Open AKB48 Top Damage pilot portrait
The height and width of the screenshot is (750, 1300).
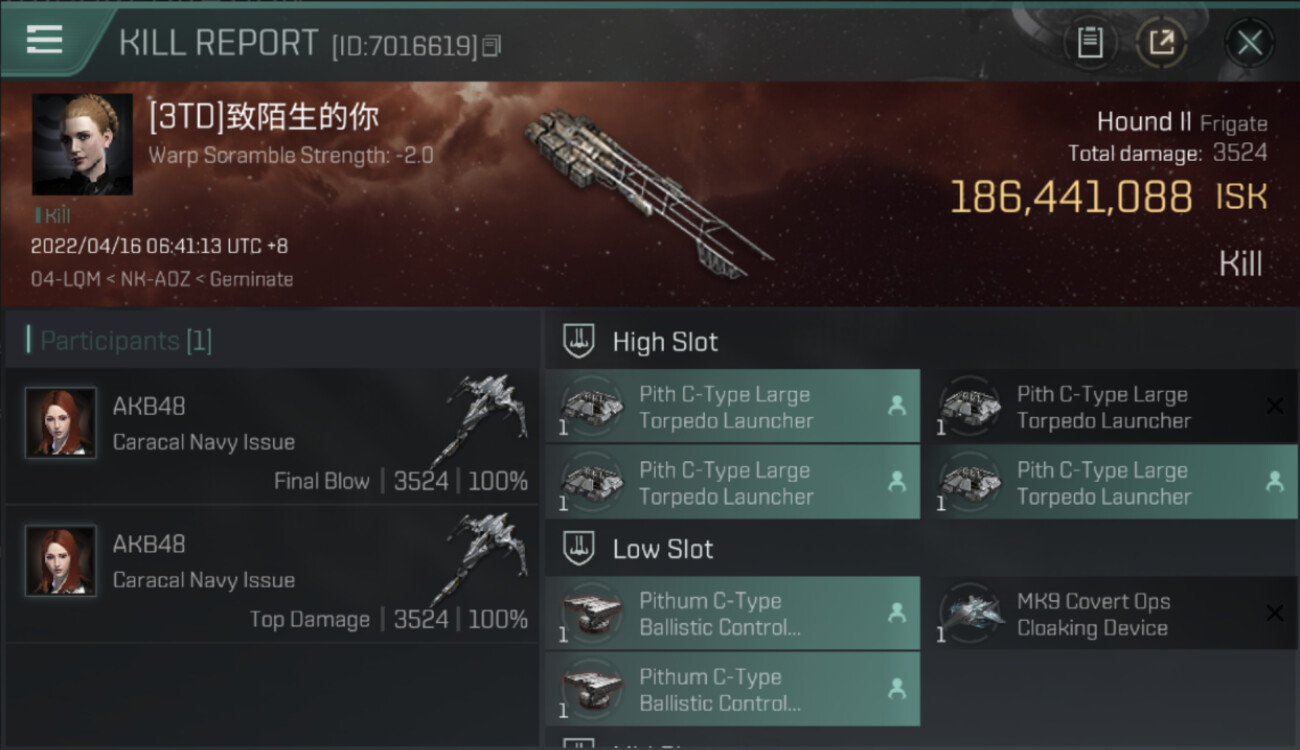pos(61,561)
